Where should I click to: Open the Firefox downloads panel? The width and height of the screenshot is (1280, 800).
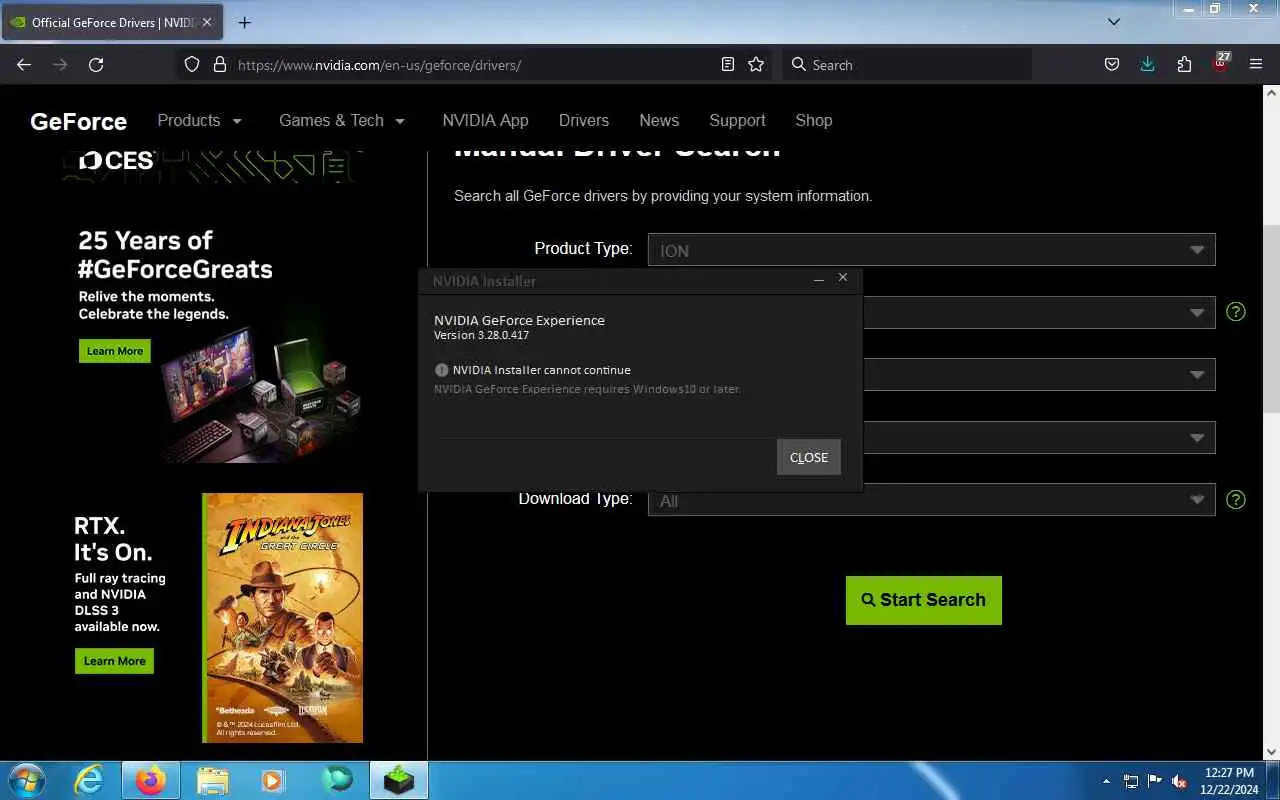[1147, 64]
